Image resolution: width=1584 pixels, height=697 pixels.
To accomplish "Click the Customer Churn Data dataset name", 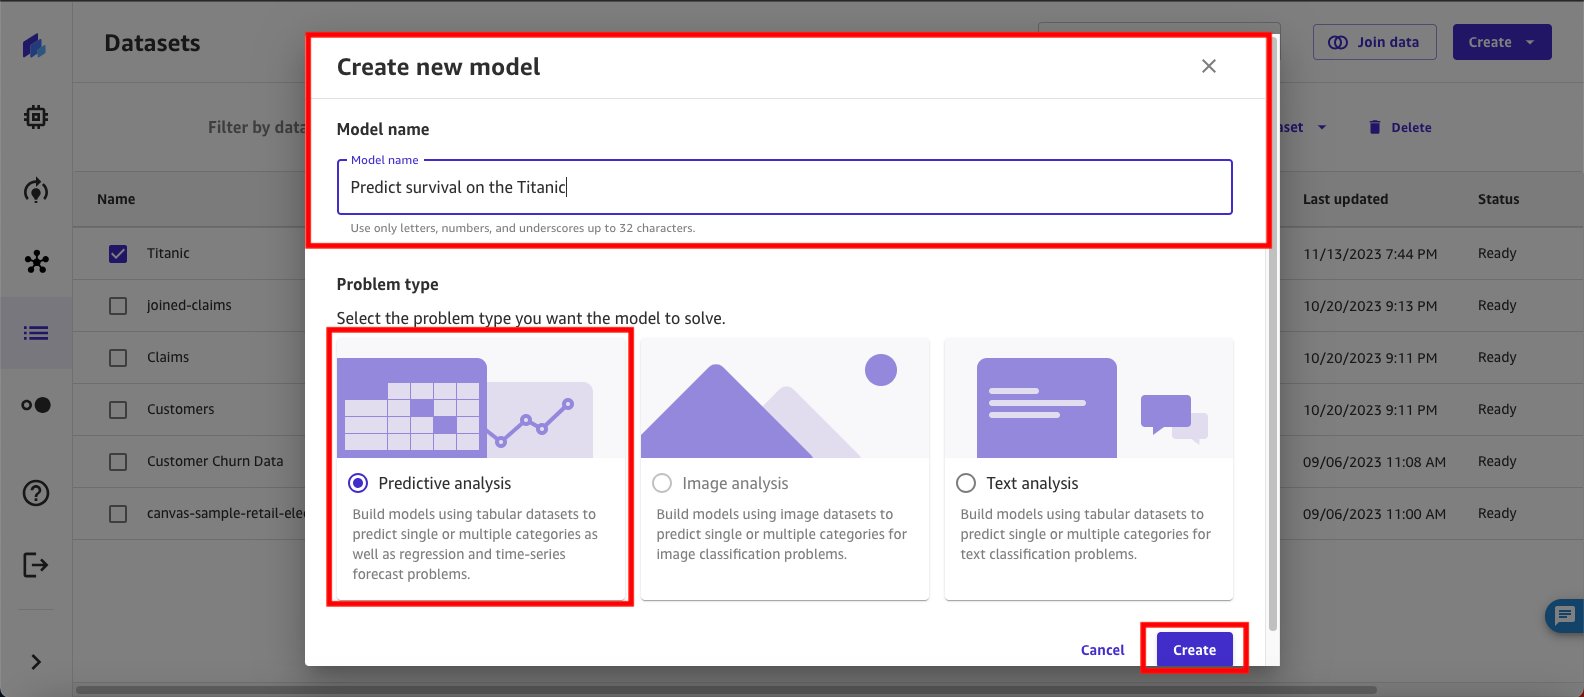I will coord(215,461).
